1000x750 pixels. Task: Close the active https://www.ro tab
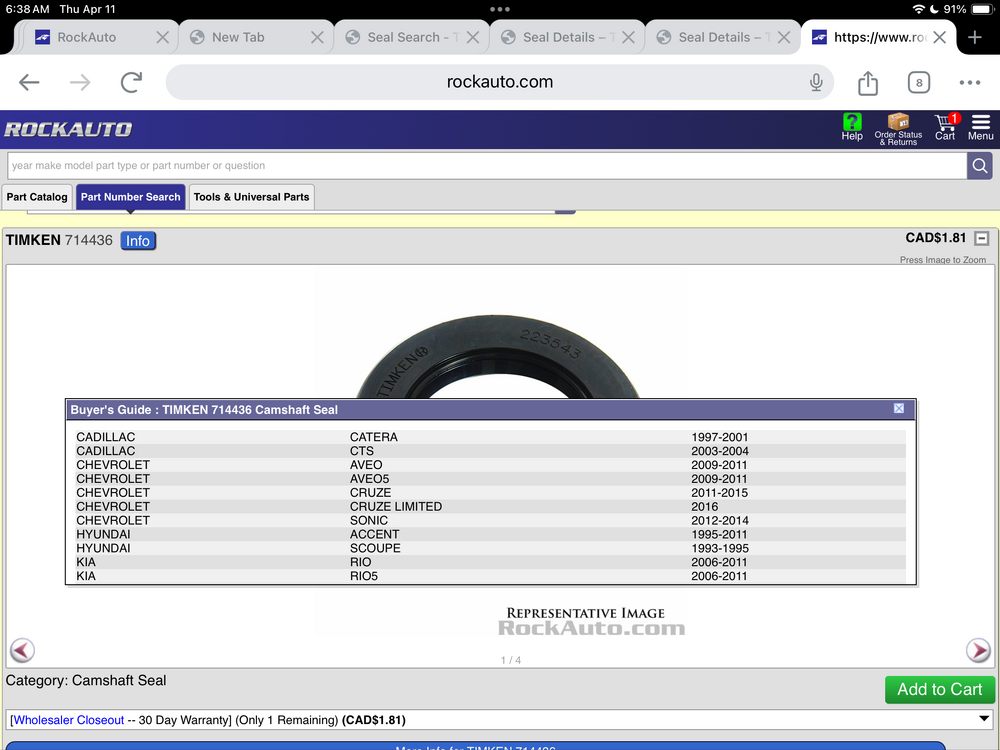click(x=939, y=37)
